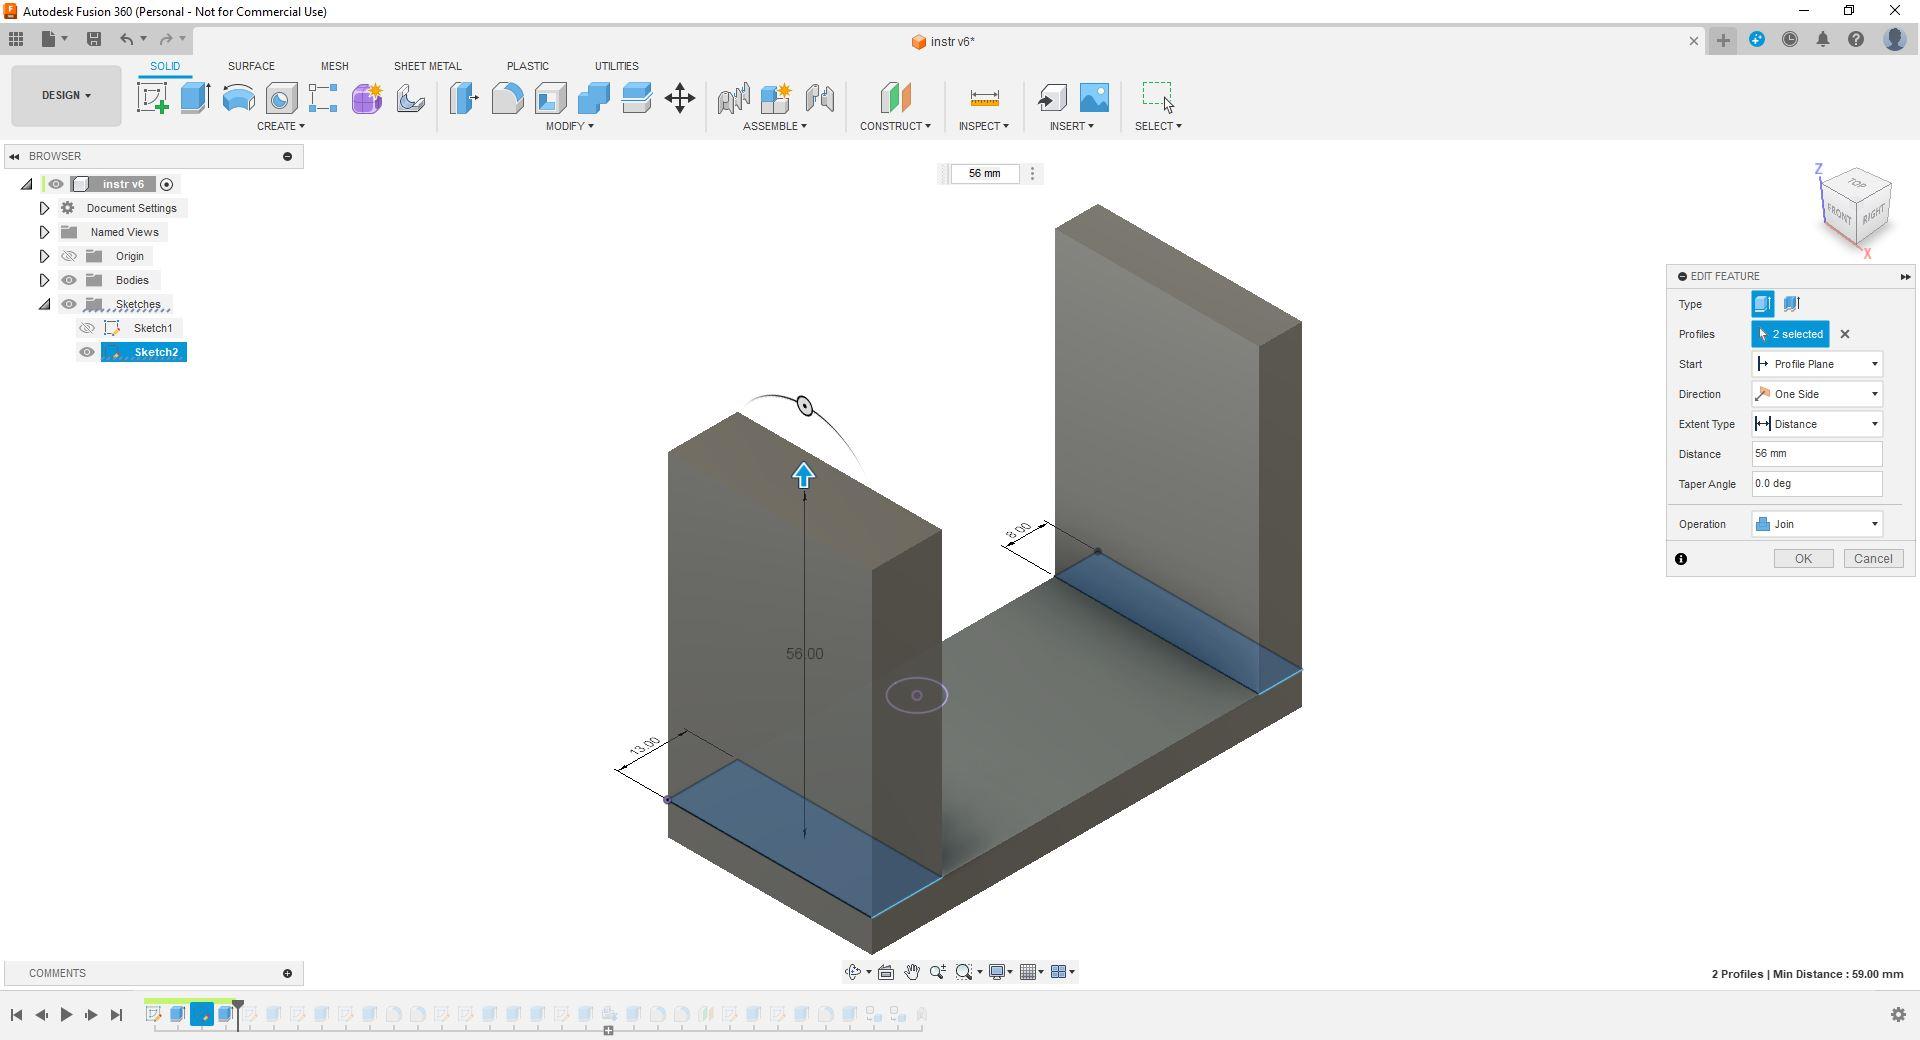Viewport: 1920px width, 1040px height.
Task: Open the Create Form tool
Action: 367,98
